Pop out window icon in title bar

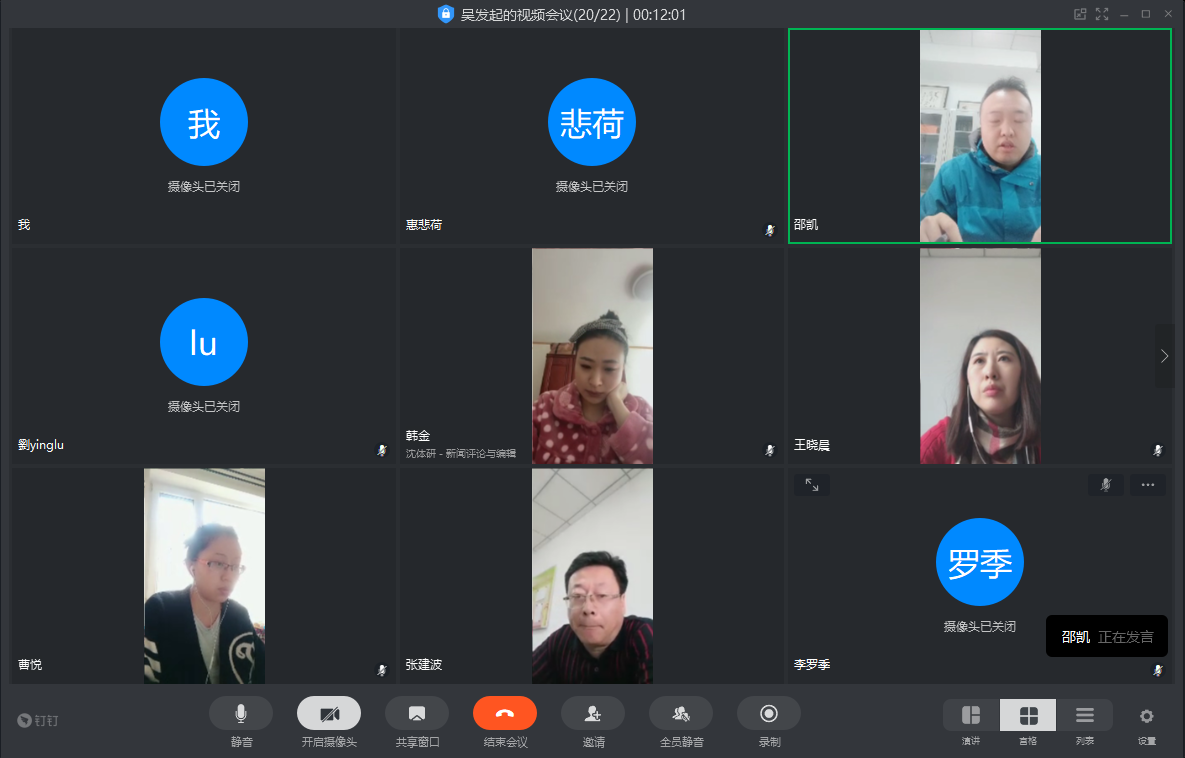pyautogui.click(x=1080, y=14)
